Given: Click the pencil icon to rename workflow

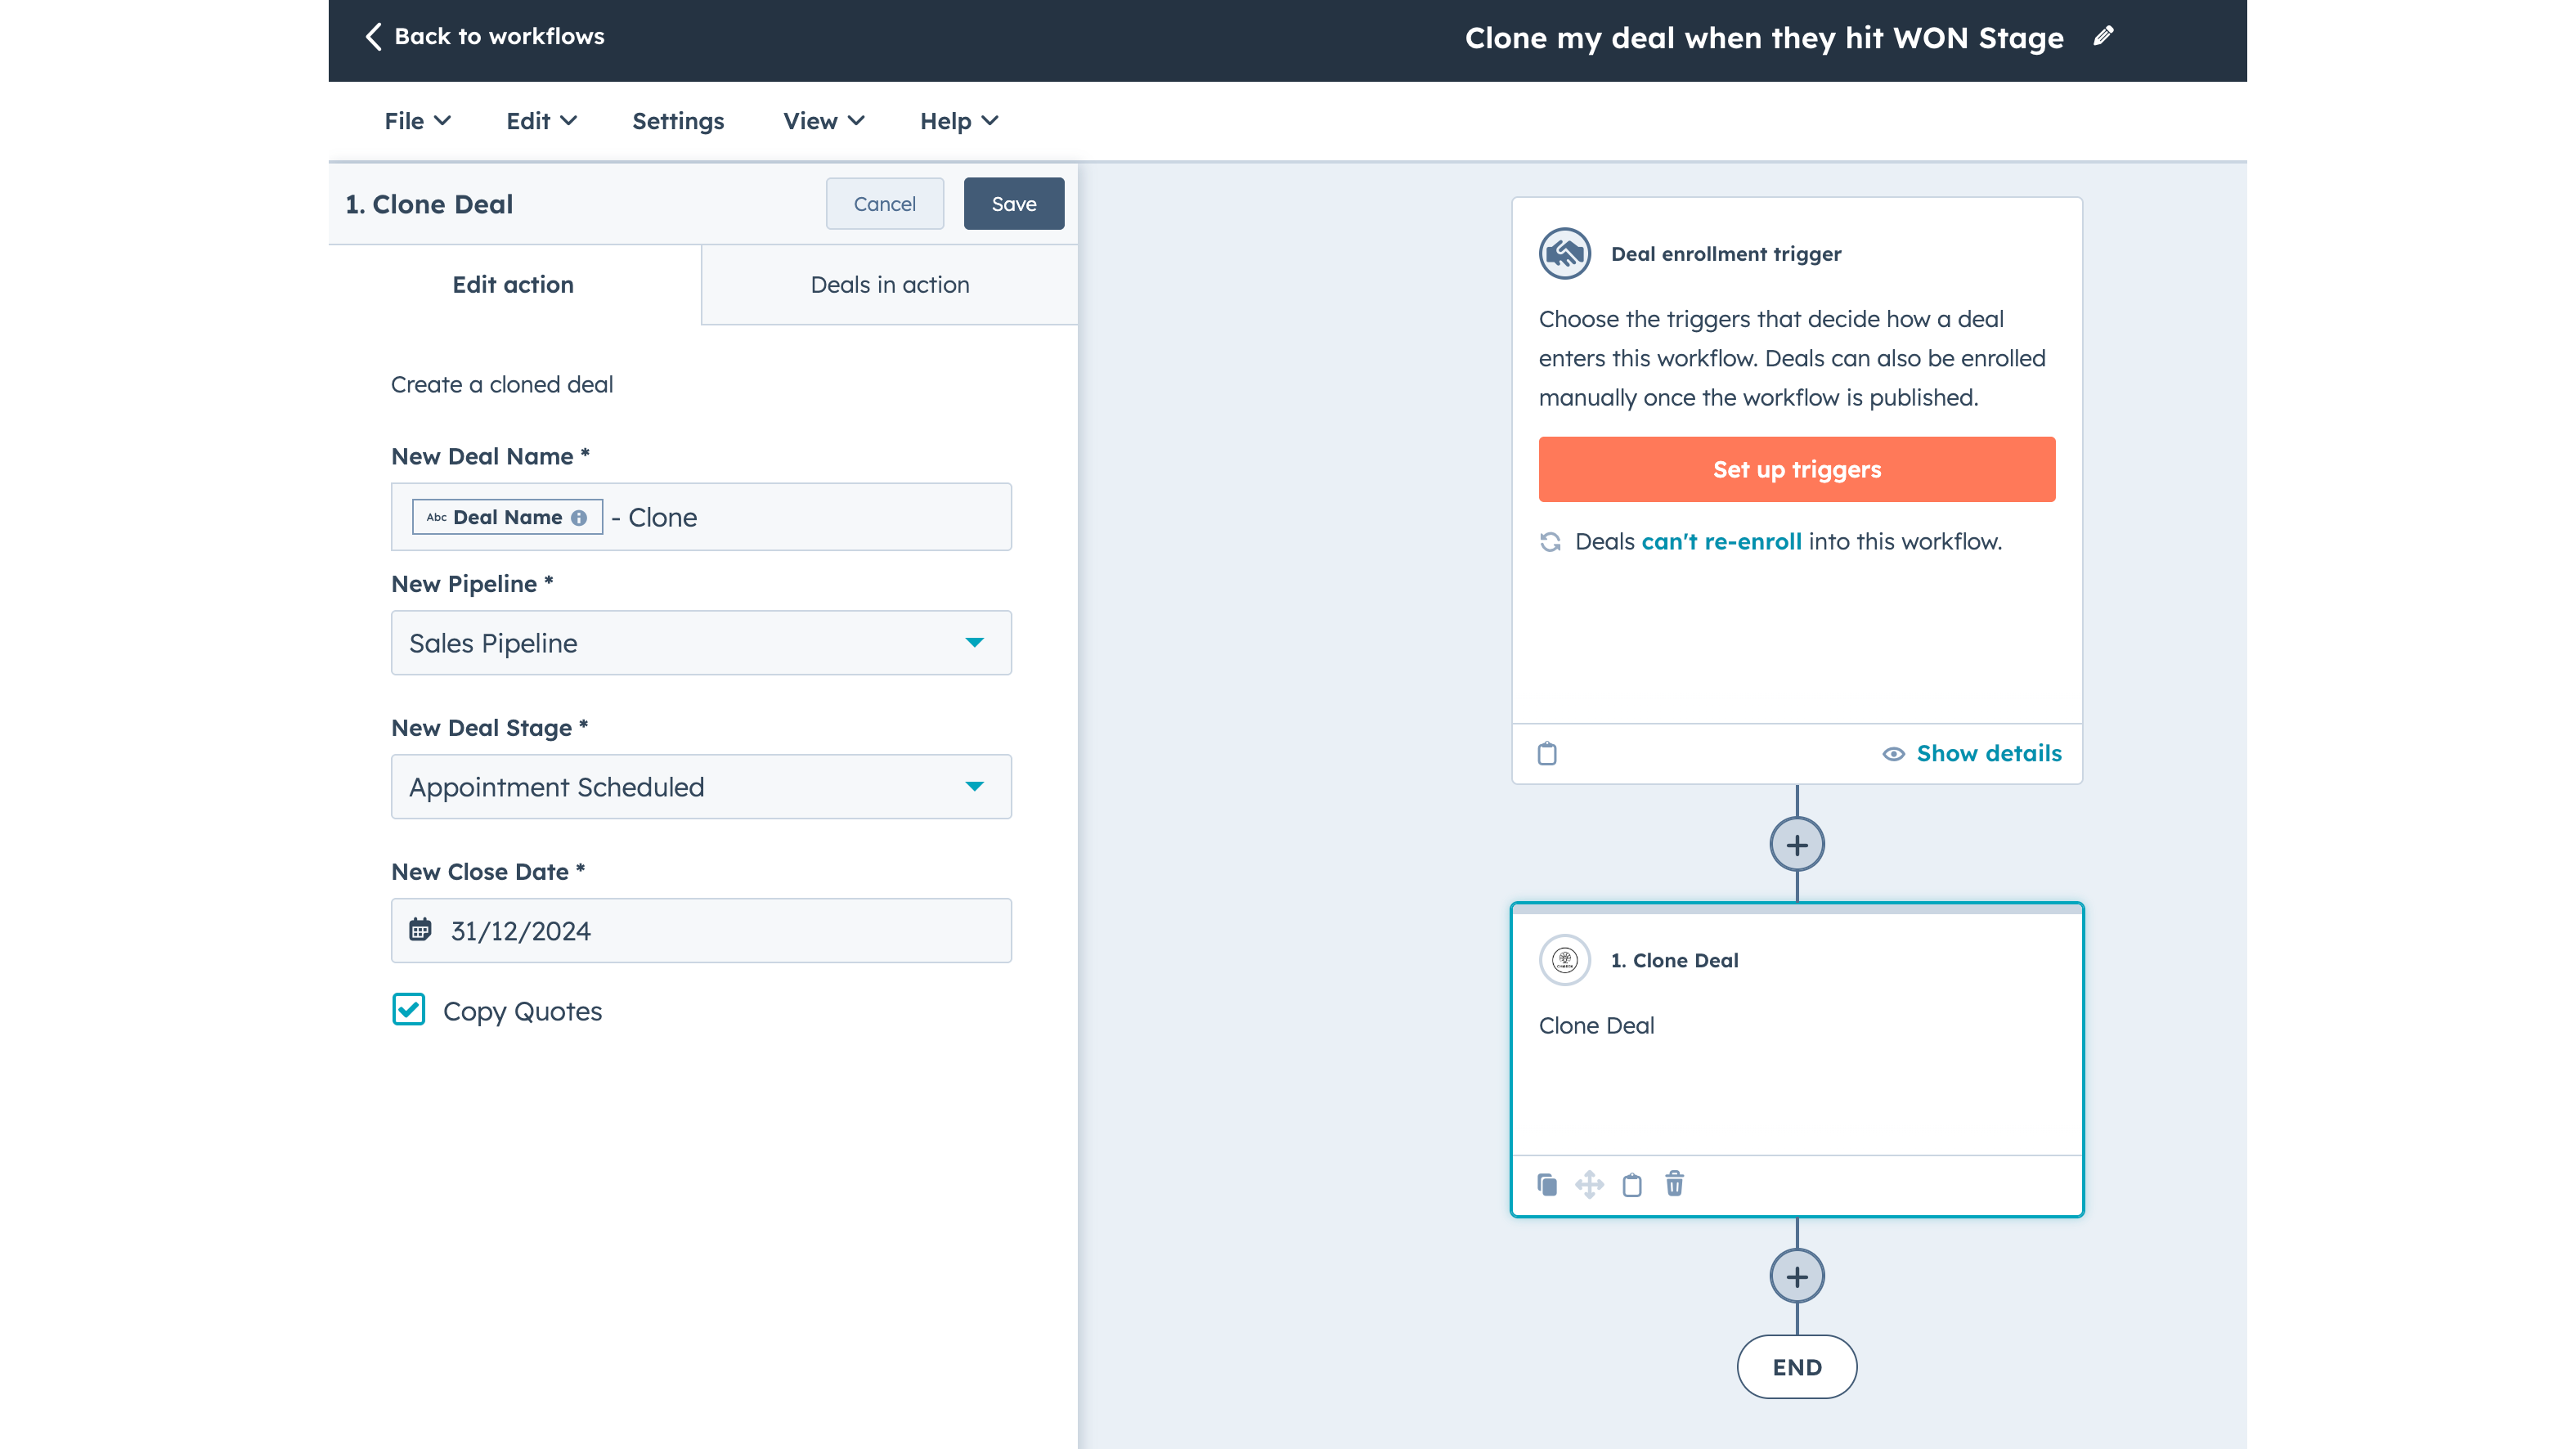Looking at the screenshot, I should [2103, 37].
